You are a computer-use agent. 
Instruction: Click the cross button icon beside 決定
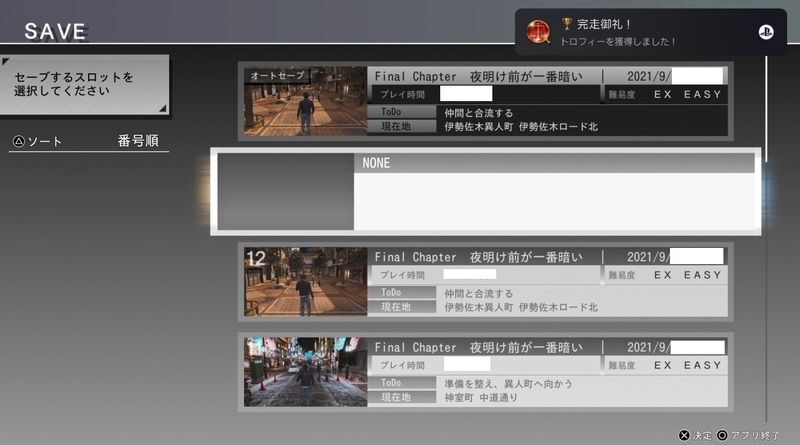point(683,436)
